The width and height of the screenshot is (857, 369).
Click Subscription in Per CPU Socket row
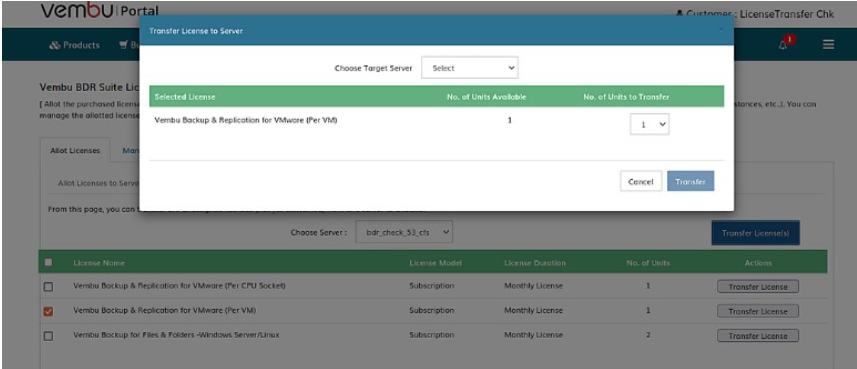[x=432, y=285]
